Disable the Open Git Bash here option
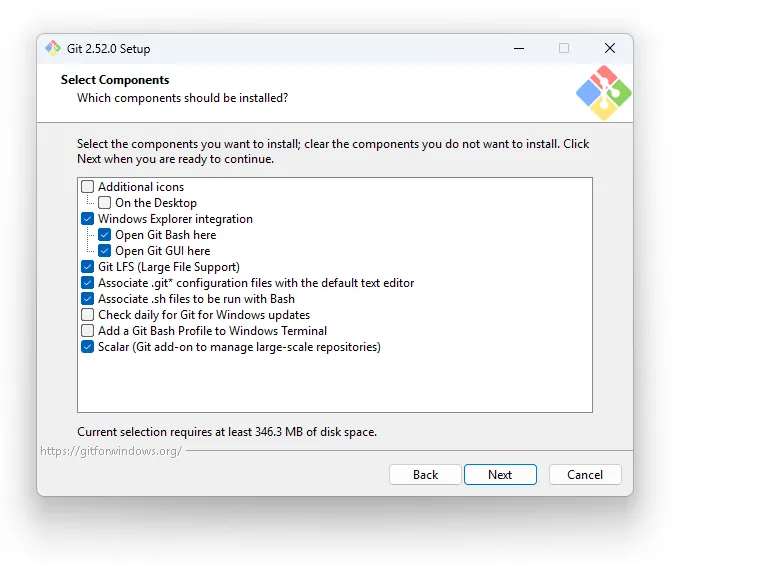This screenshot has width=763, height=564. [x=105, y=235]
